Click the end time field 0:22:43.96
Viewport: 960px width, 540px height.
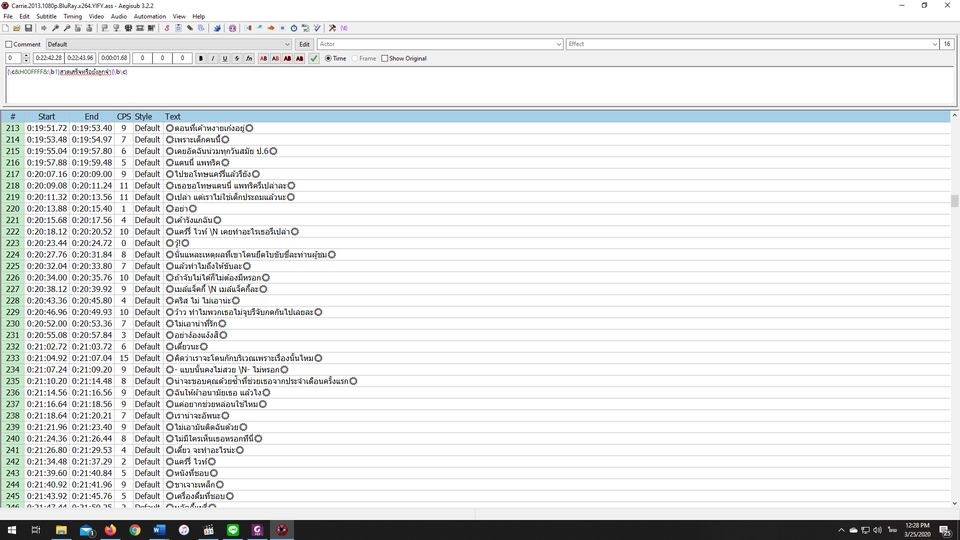[80, 58]
